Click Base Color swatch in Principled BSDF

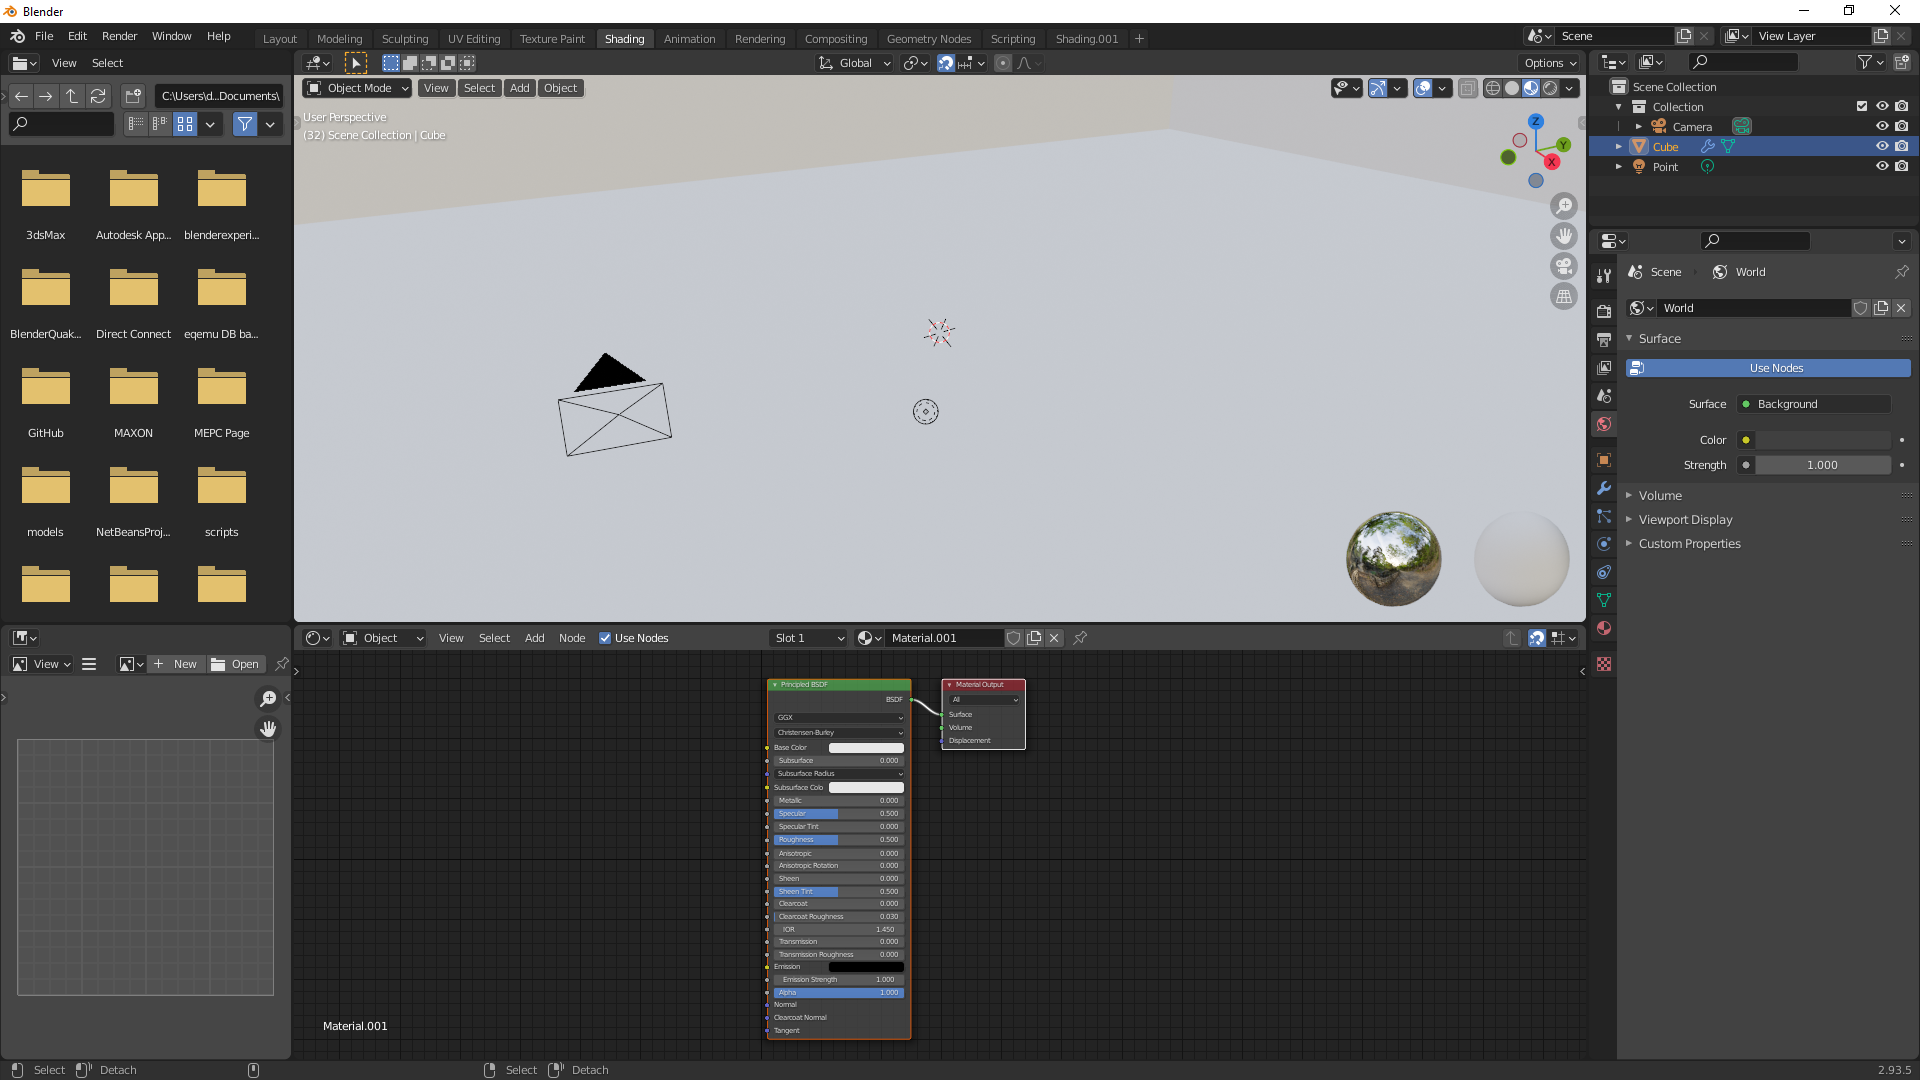(866, 748)
